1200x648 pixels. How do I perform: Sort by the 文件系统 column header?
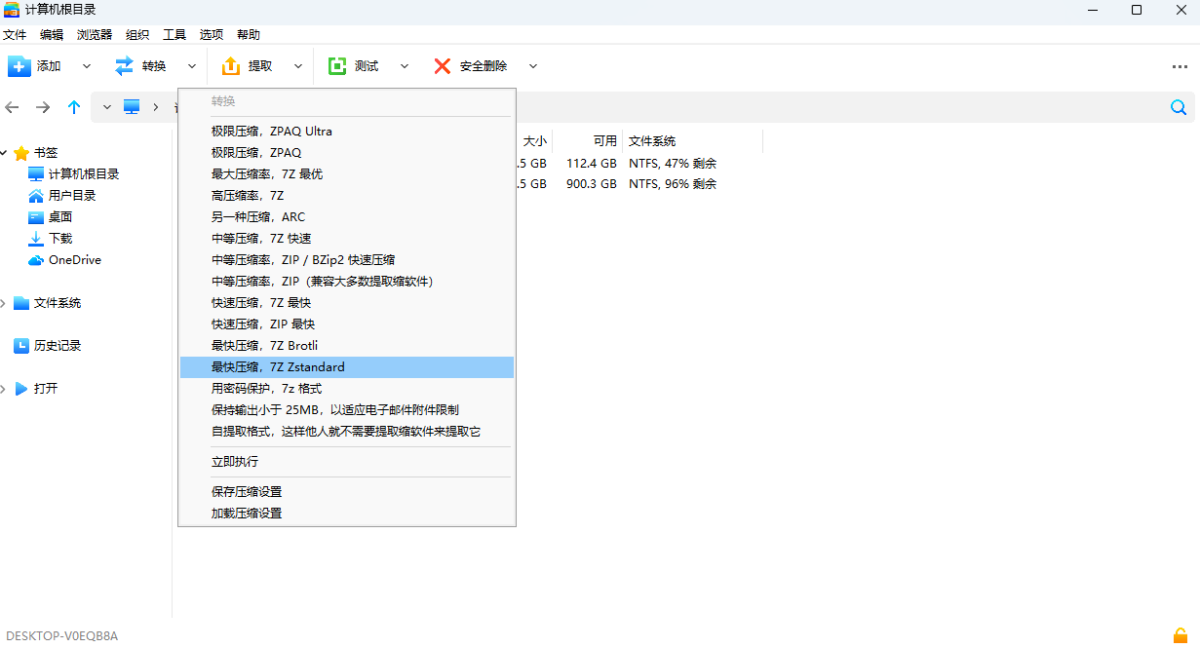652,141
